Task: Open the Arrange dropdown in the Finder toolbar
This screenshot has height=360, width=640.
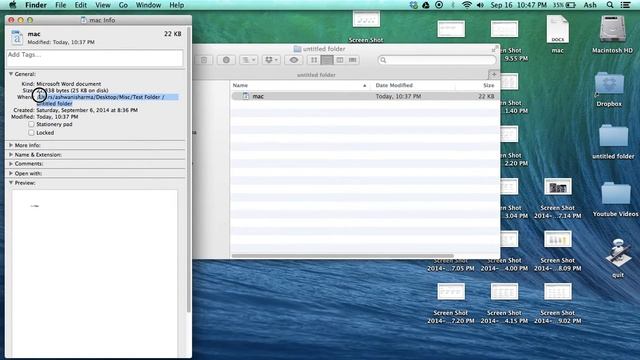Action: point(249,60)
